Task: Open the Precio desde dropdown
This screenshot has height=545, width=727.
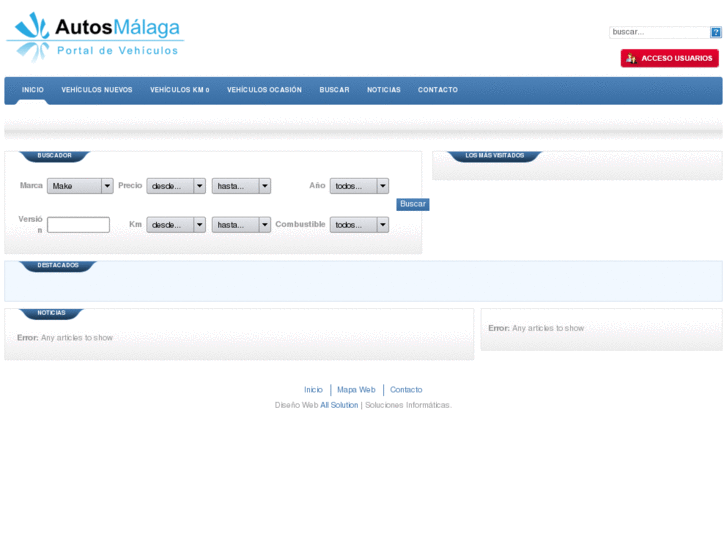Action: (x=176, y=186)
